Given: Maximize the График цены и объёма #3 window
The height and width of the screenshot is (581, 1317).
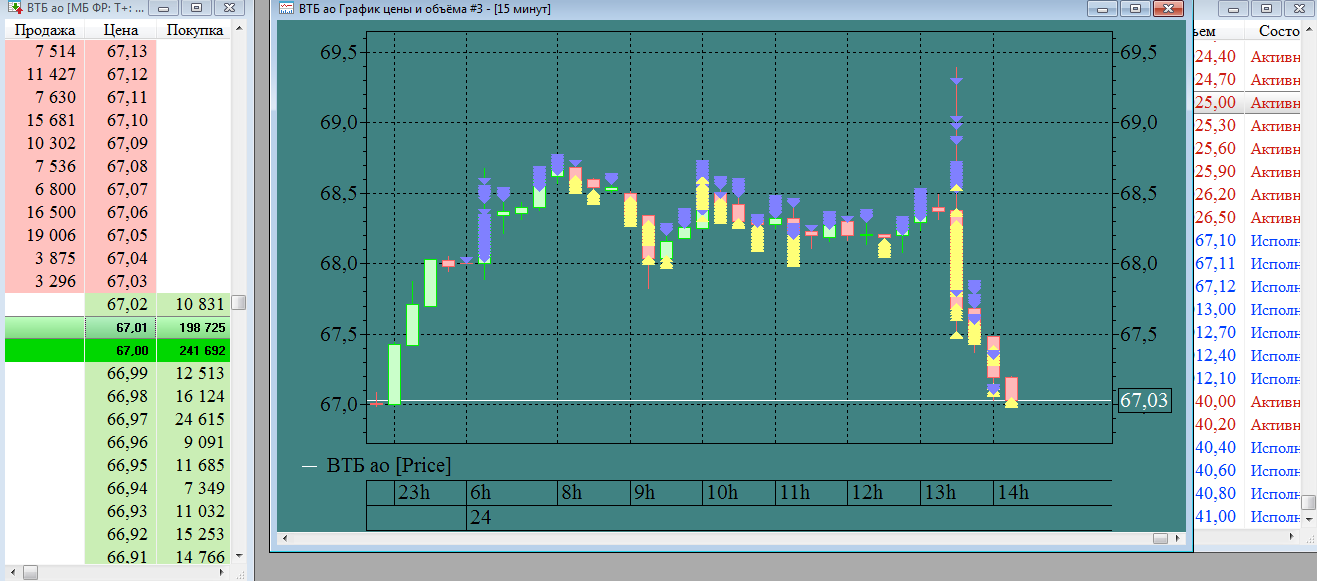Looking at the screenshot, I should (x=1134, y=8).
